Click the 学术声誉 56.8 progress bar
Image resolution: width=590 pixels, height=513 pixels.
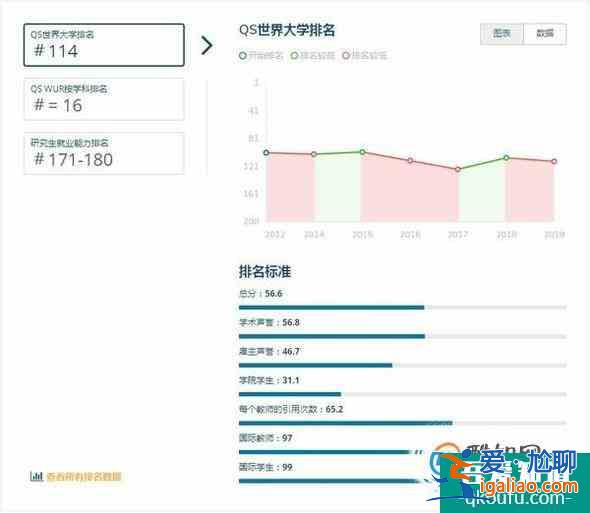[x=403, y=336]
